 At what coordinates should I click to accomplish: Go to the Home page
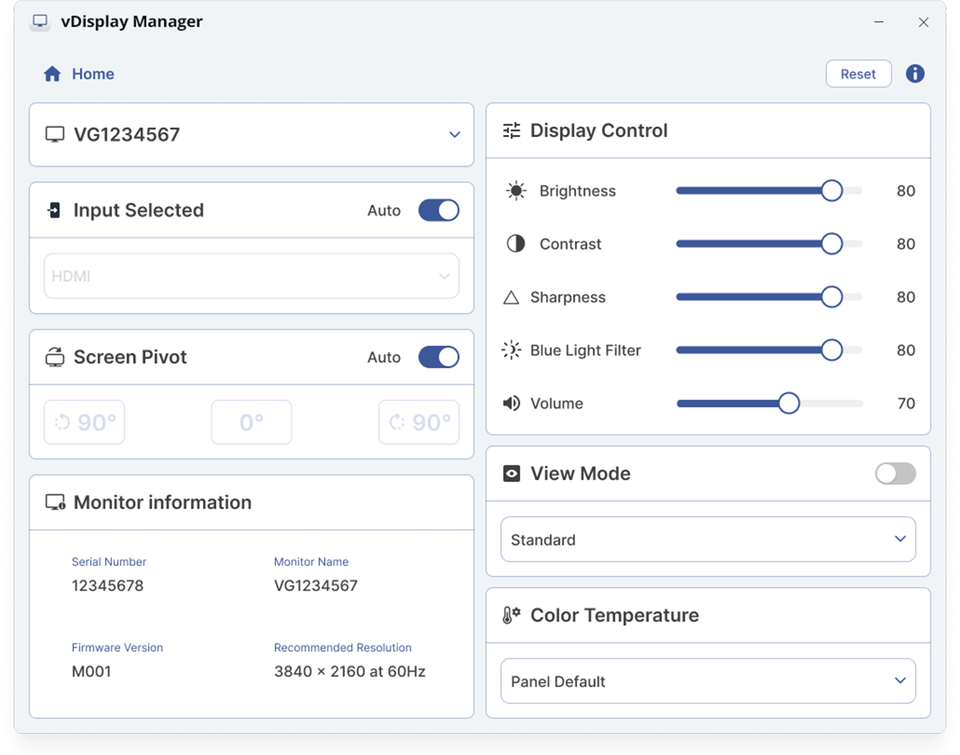coord(92,74)
